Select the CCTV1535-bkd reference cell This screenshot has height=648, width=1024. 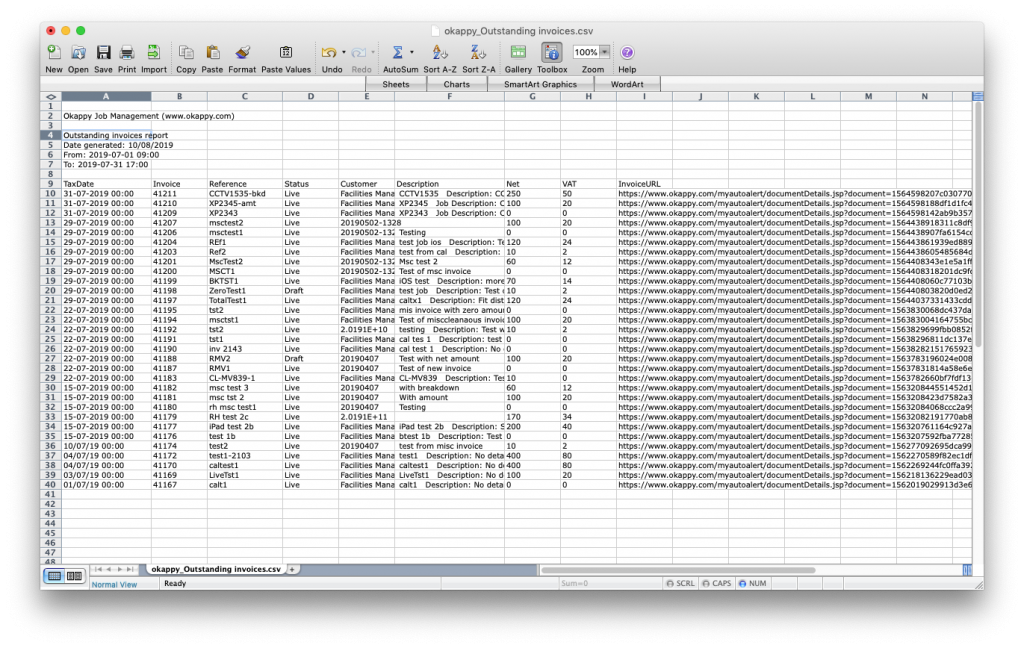pos(245,194)
